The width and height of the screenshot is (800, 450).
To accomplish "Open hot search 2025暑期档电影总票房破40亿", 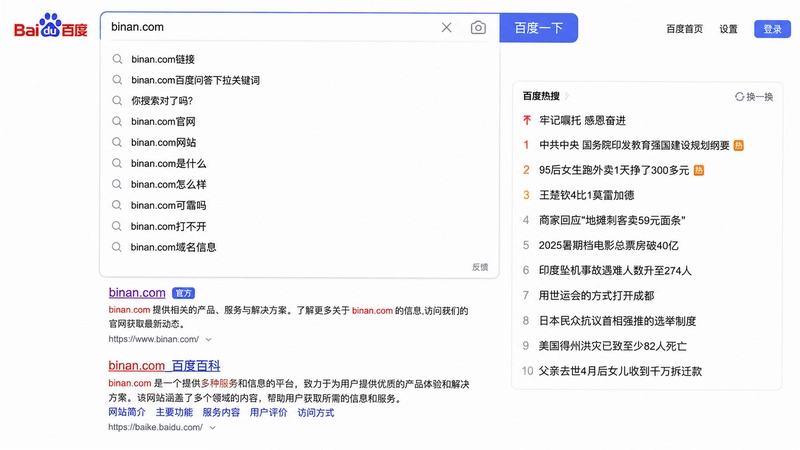I will pyautogui.click(x=609, y=245).
